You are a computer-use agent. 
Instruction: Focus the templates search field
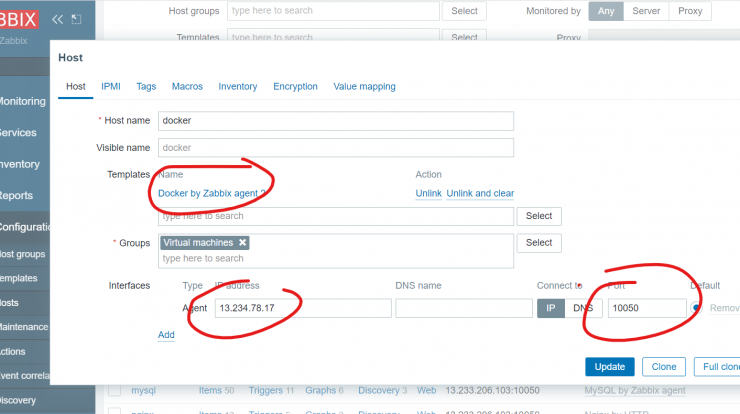tap(336, 216)
